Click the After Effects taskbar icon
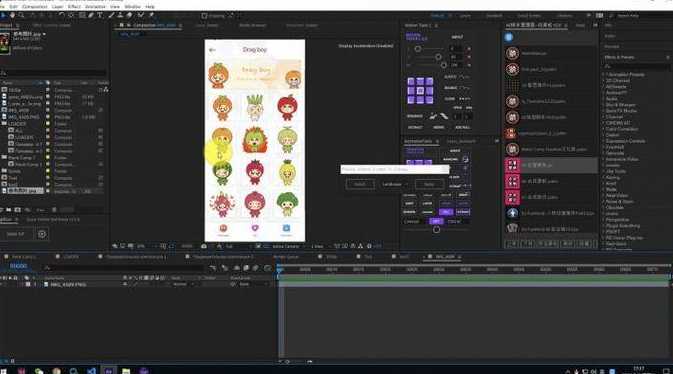The width and height of the screenshot is (673, 374). click(x=109, y=371)
